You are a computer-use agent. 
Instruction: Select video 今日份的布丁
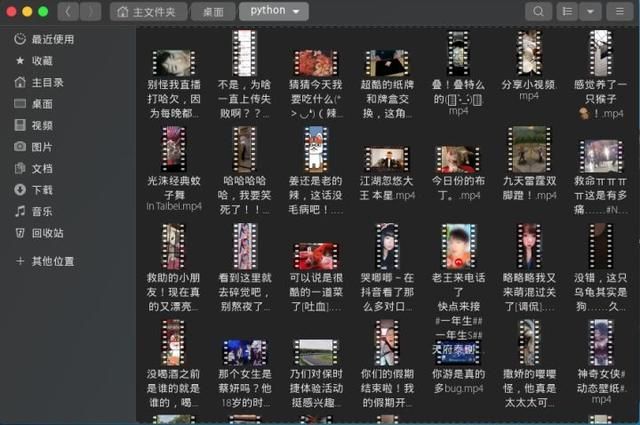tap(458, 173)
